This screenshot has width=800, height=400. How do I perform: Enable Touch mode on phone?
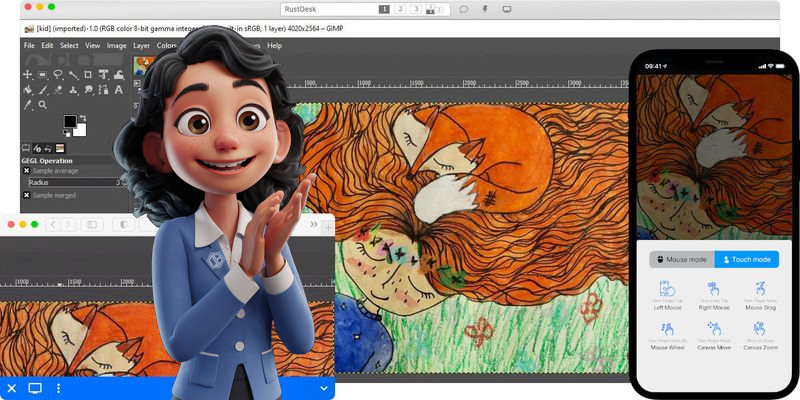[747, 259]
